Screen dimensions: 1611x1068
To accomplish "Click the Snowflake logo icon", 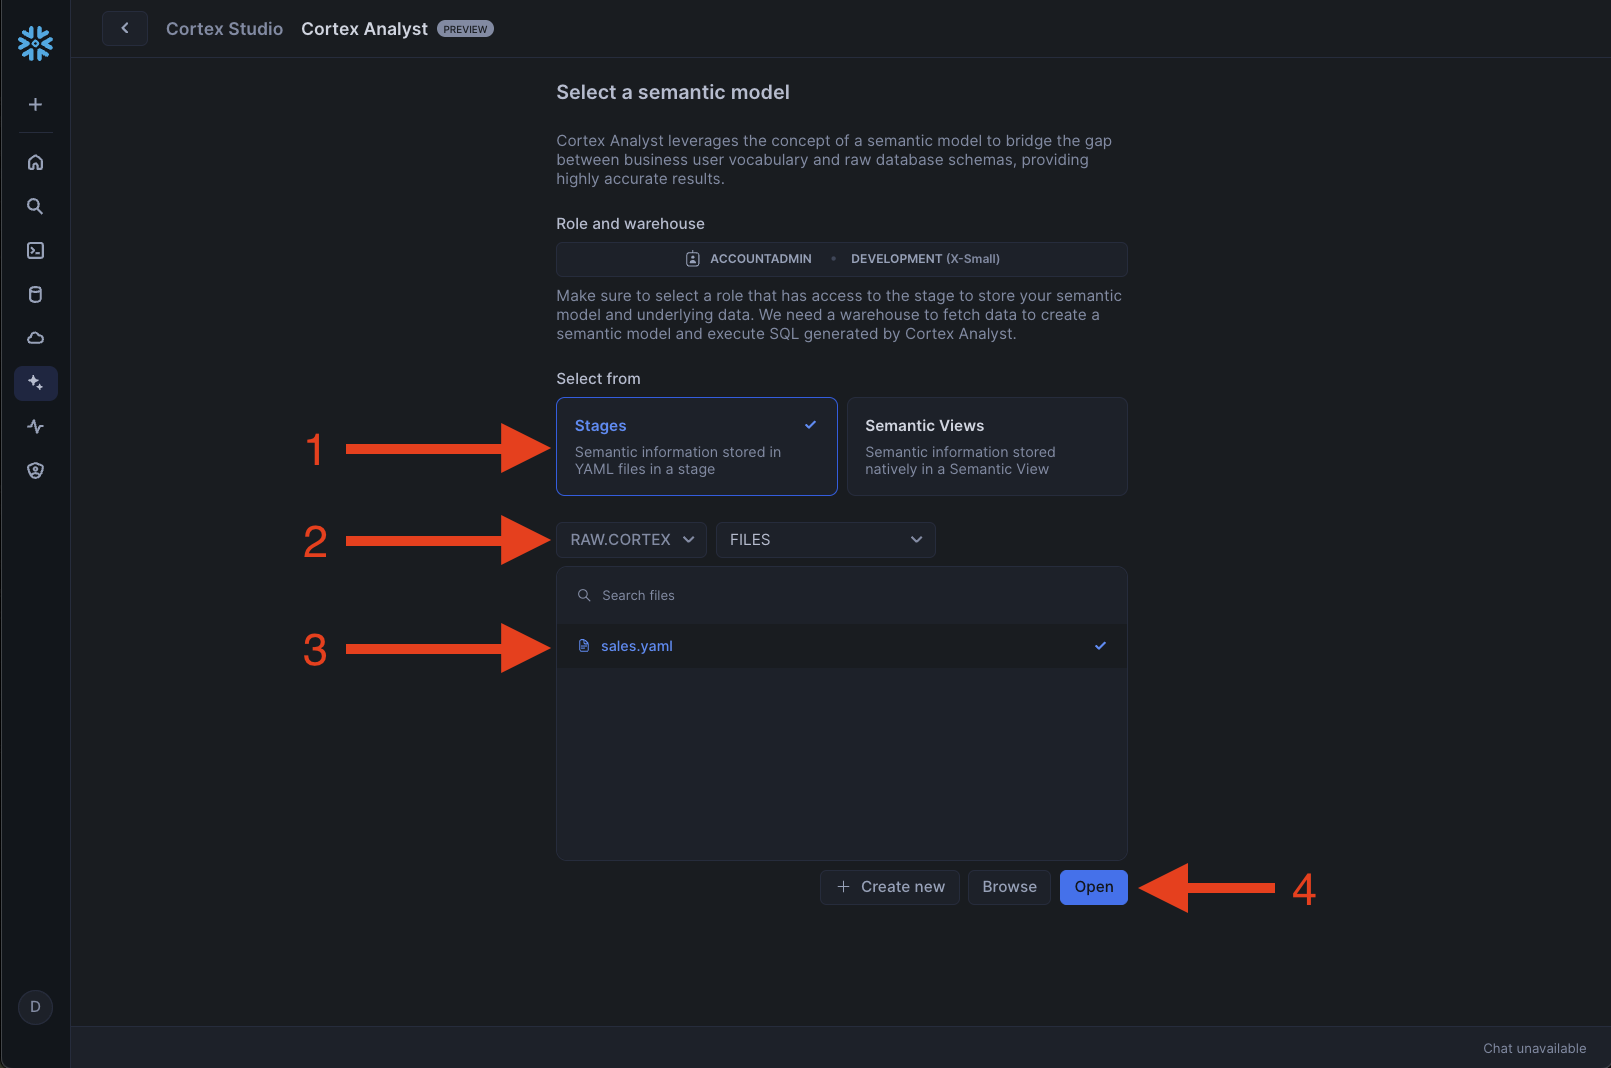I will [35, 43].
